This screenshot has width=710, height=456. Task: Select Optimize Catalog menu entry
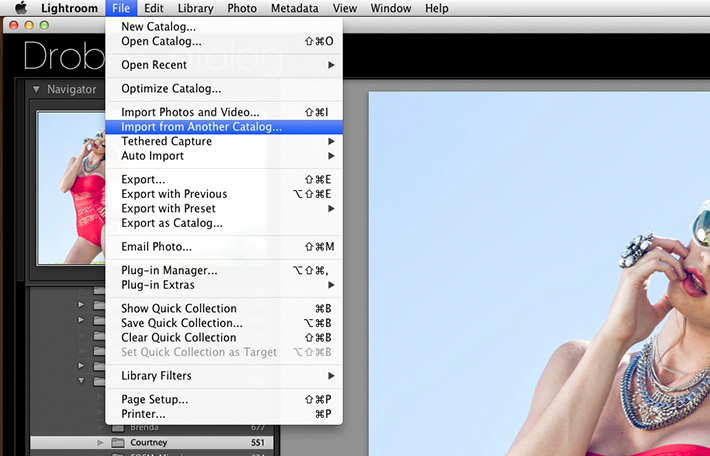pyautogui.click(x=224, y=88)
